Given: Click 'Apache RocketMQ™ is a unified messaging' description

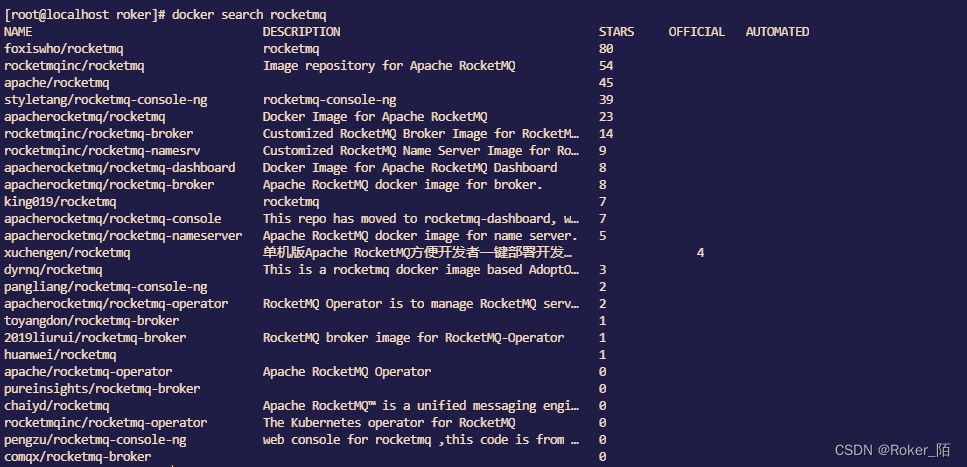Looking at the screenshot, I should pos(421,406).
